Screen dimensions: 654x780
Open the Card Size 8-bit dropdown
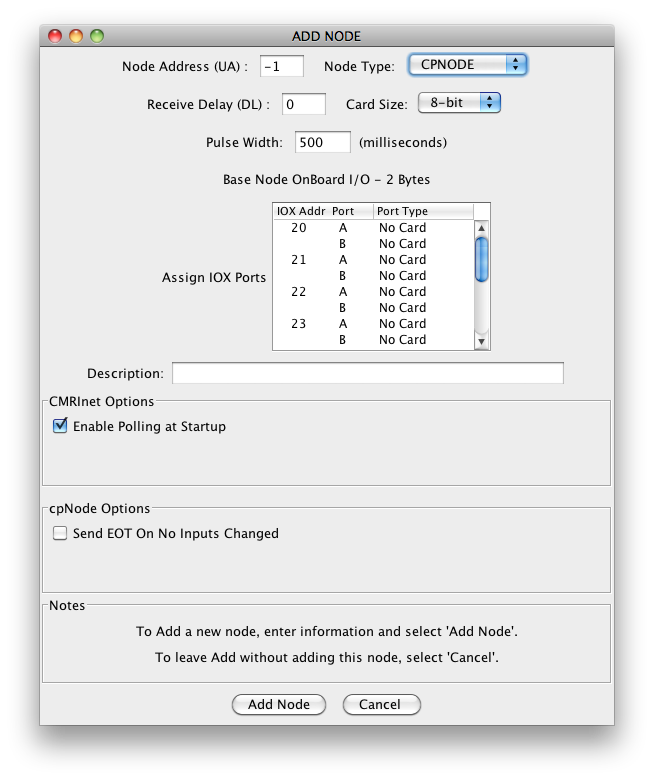click(x=459, y=103)
